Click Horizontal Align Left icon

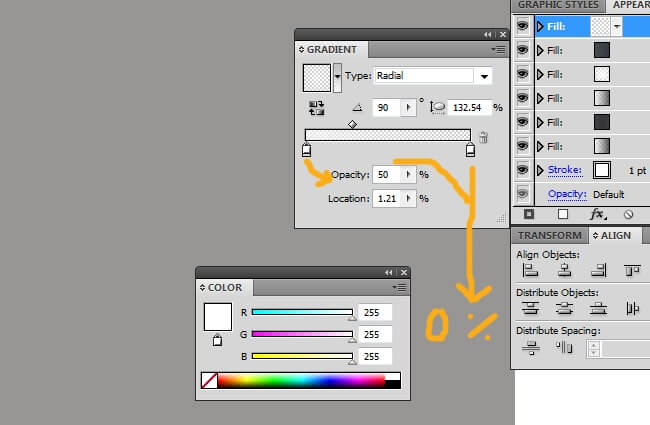coord(530,270)
